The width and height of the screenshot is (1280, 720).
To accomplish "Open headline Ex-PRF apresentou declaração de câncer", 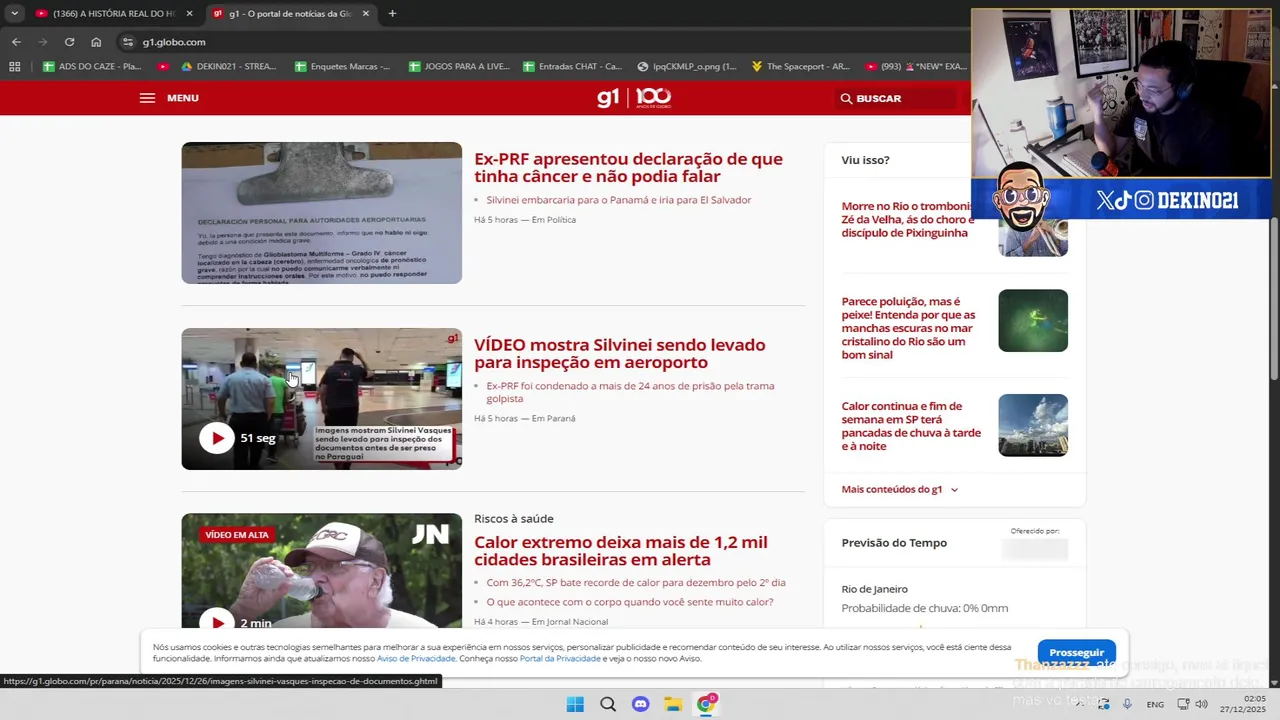I will [628, 167].
